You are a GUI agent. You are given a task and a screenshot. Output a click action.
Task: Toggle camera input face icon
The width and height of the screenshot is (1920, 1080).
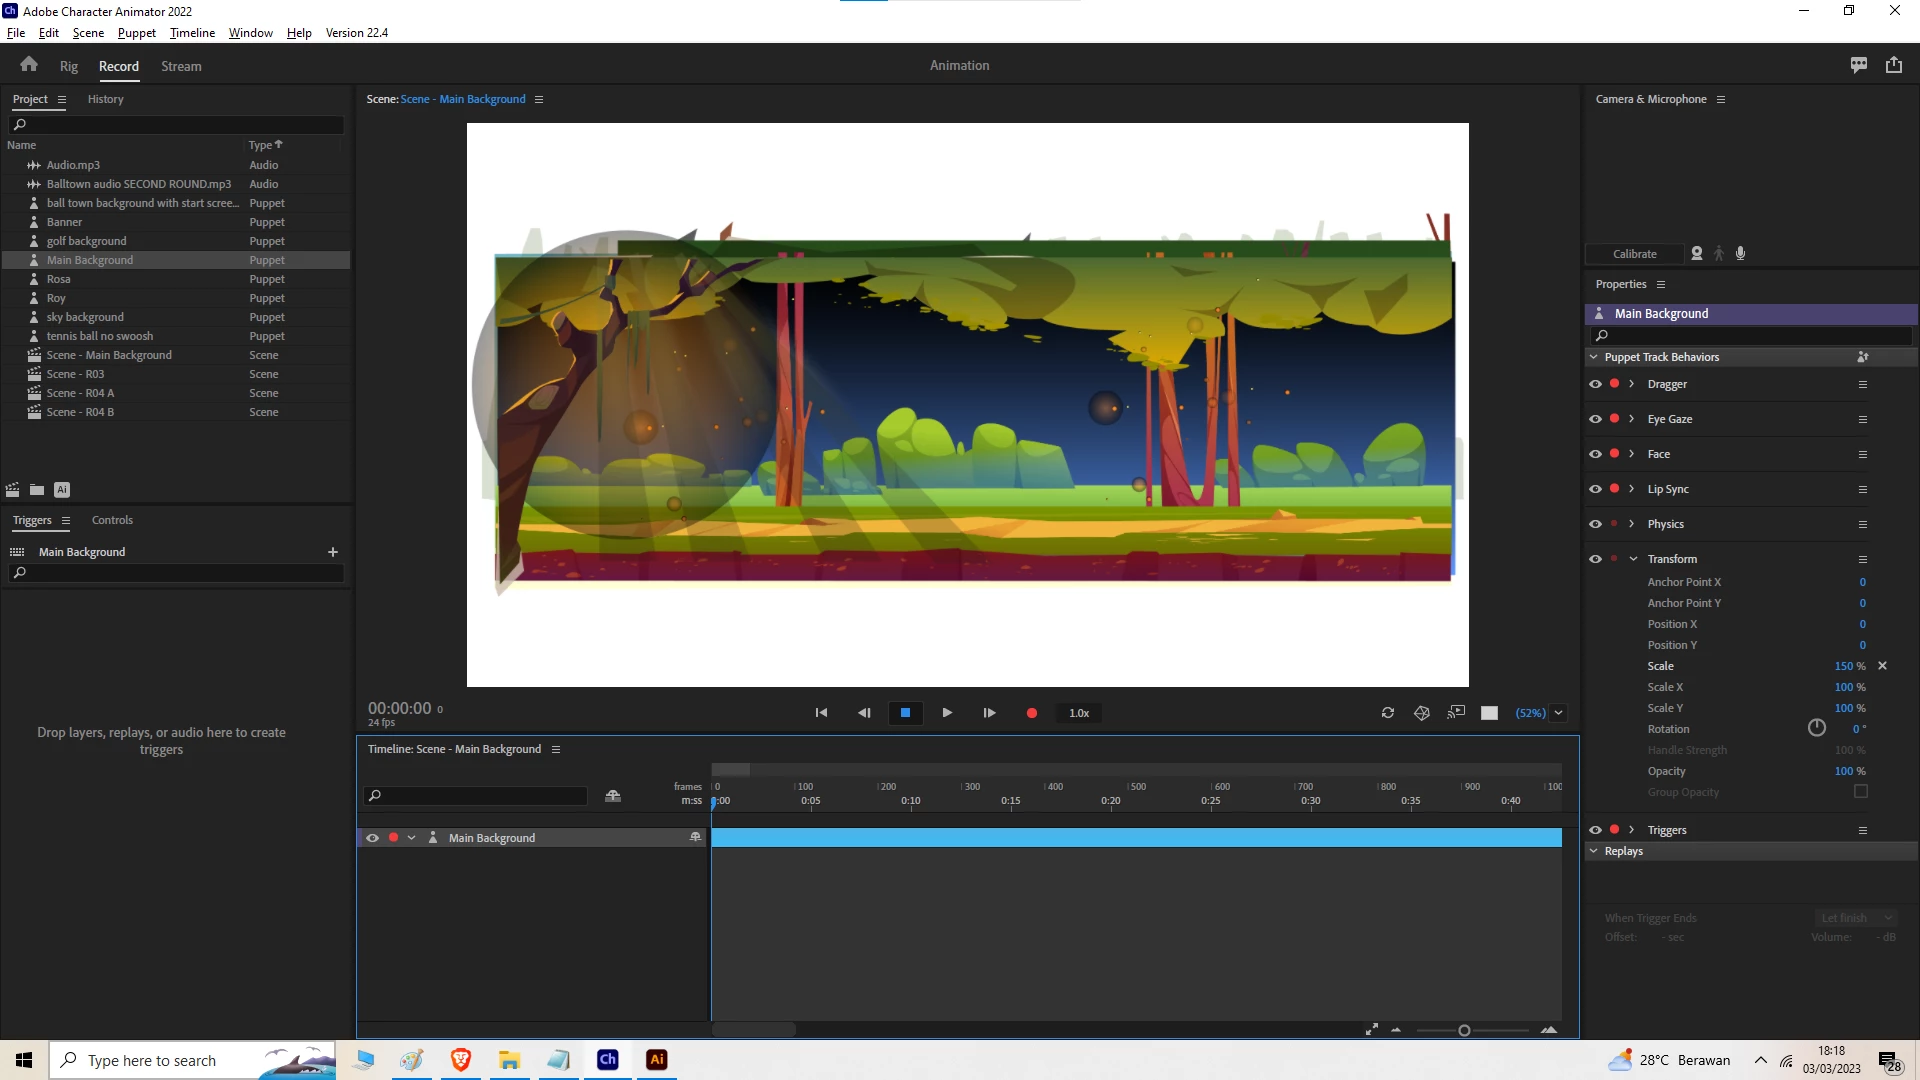[x=1697, y=254]
